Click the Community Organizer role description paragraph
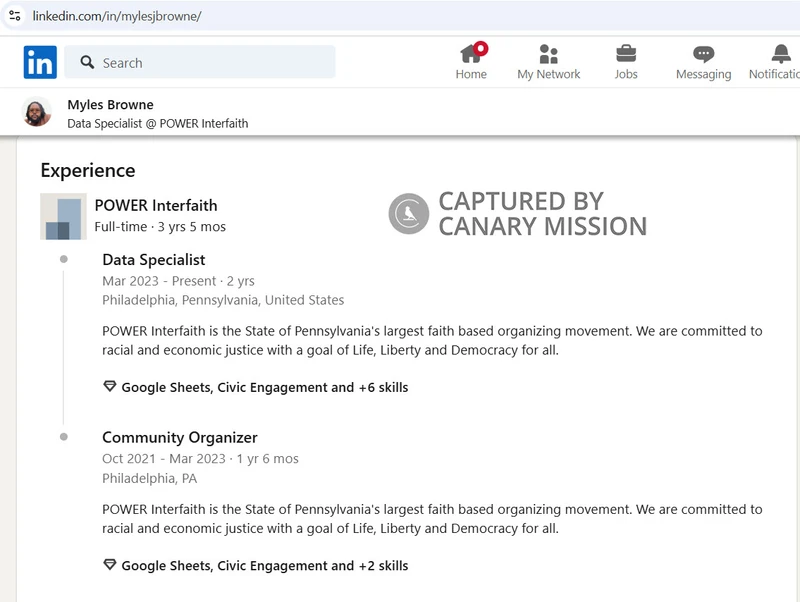The height and width of the screenshot is (602, 800). pos(432,518)
